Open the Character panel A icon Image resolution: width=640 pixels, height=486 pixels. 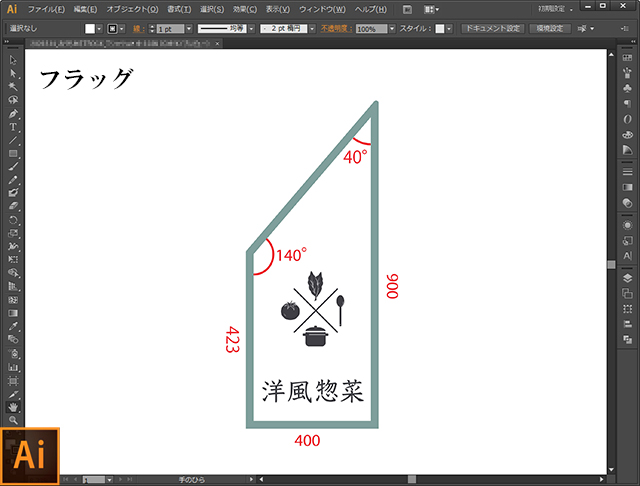[x=627, y=256]
